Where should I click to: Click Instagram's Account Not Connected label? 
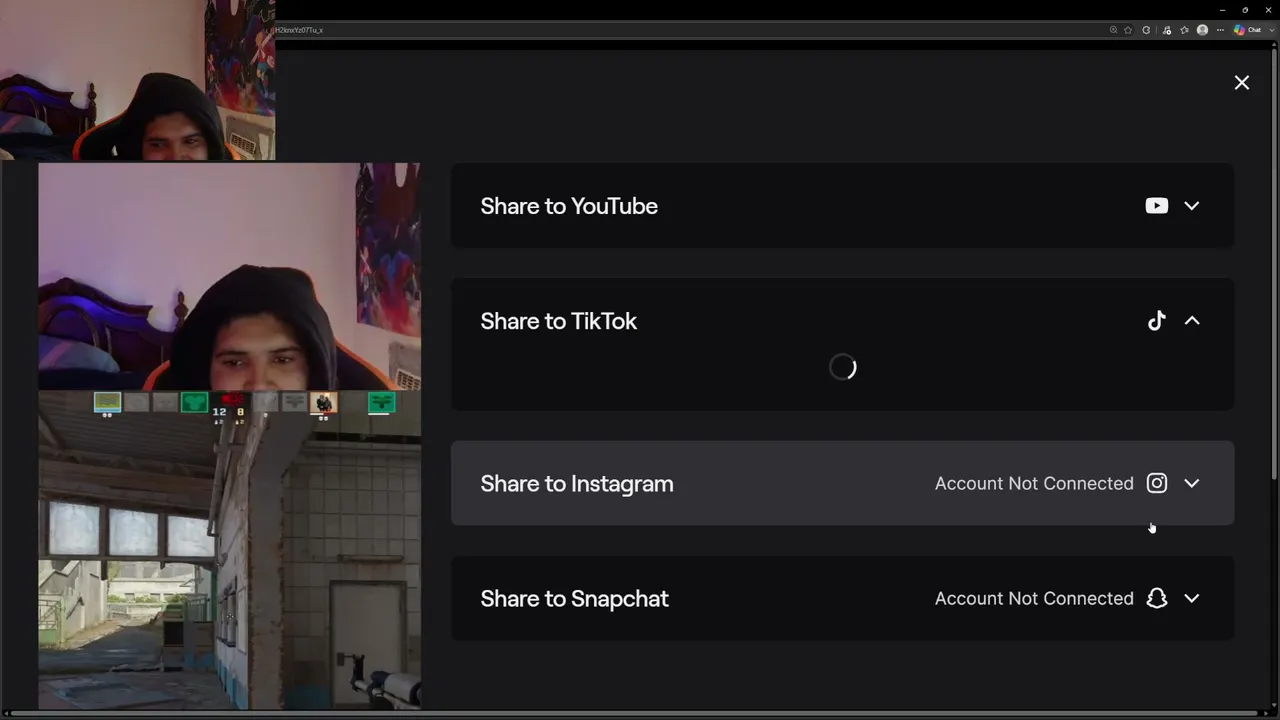click(1034, 484)
